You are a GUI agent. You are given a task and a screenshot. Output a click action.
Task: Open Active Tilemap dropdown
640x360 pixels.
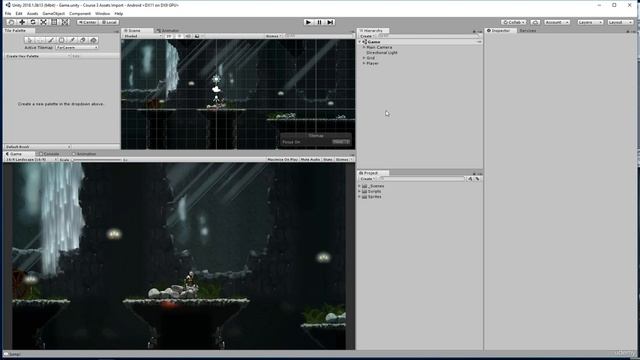click(77, 47)
